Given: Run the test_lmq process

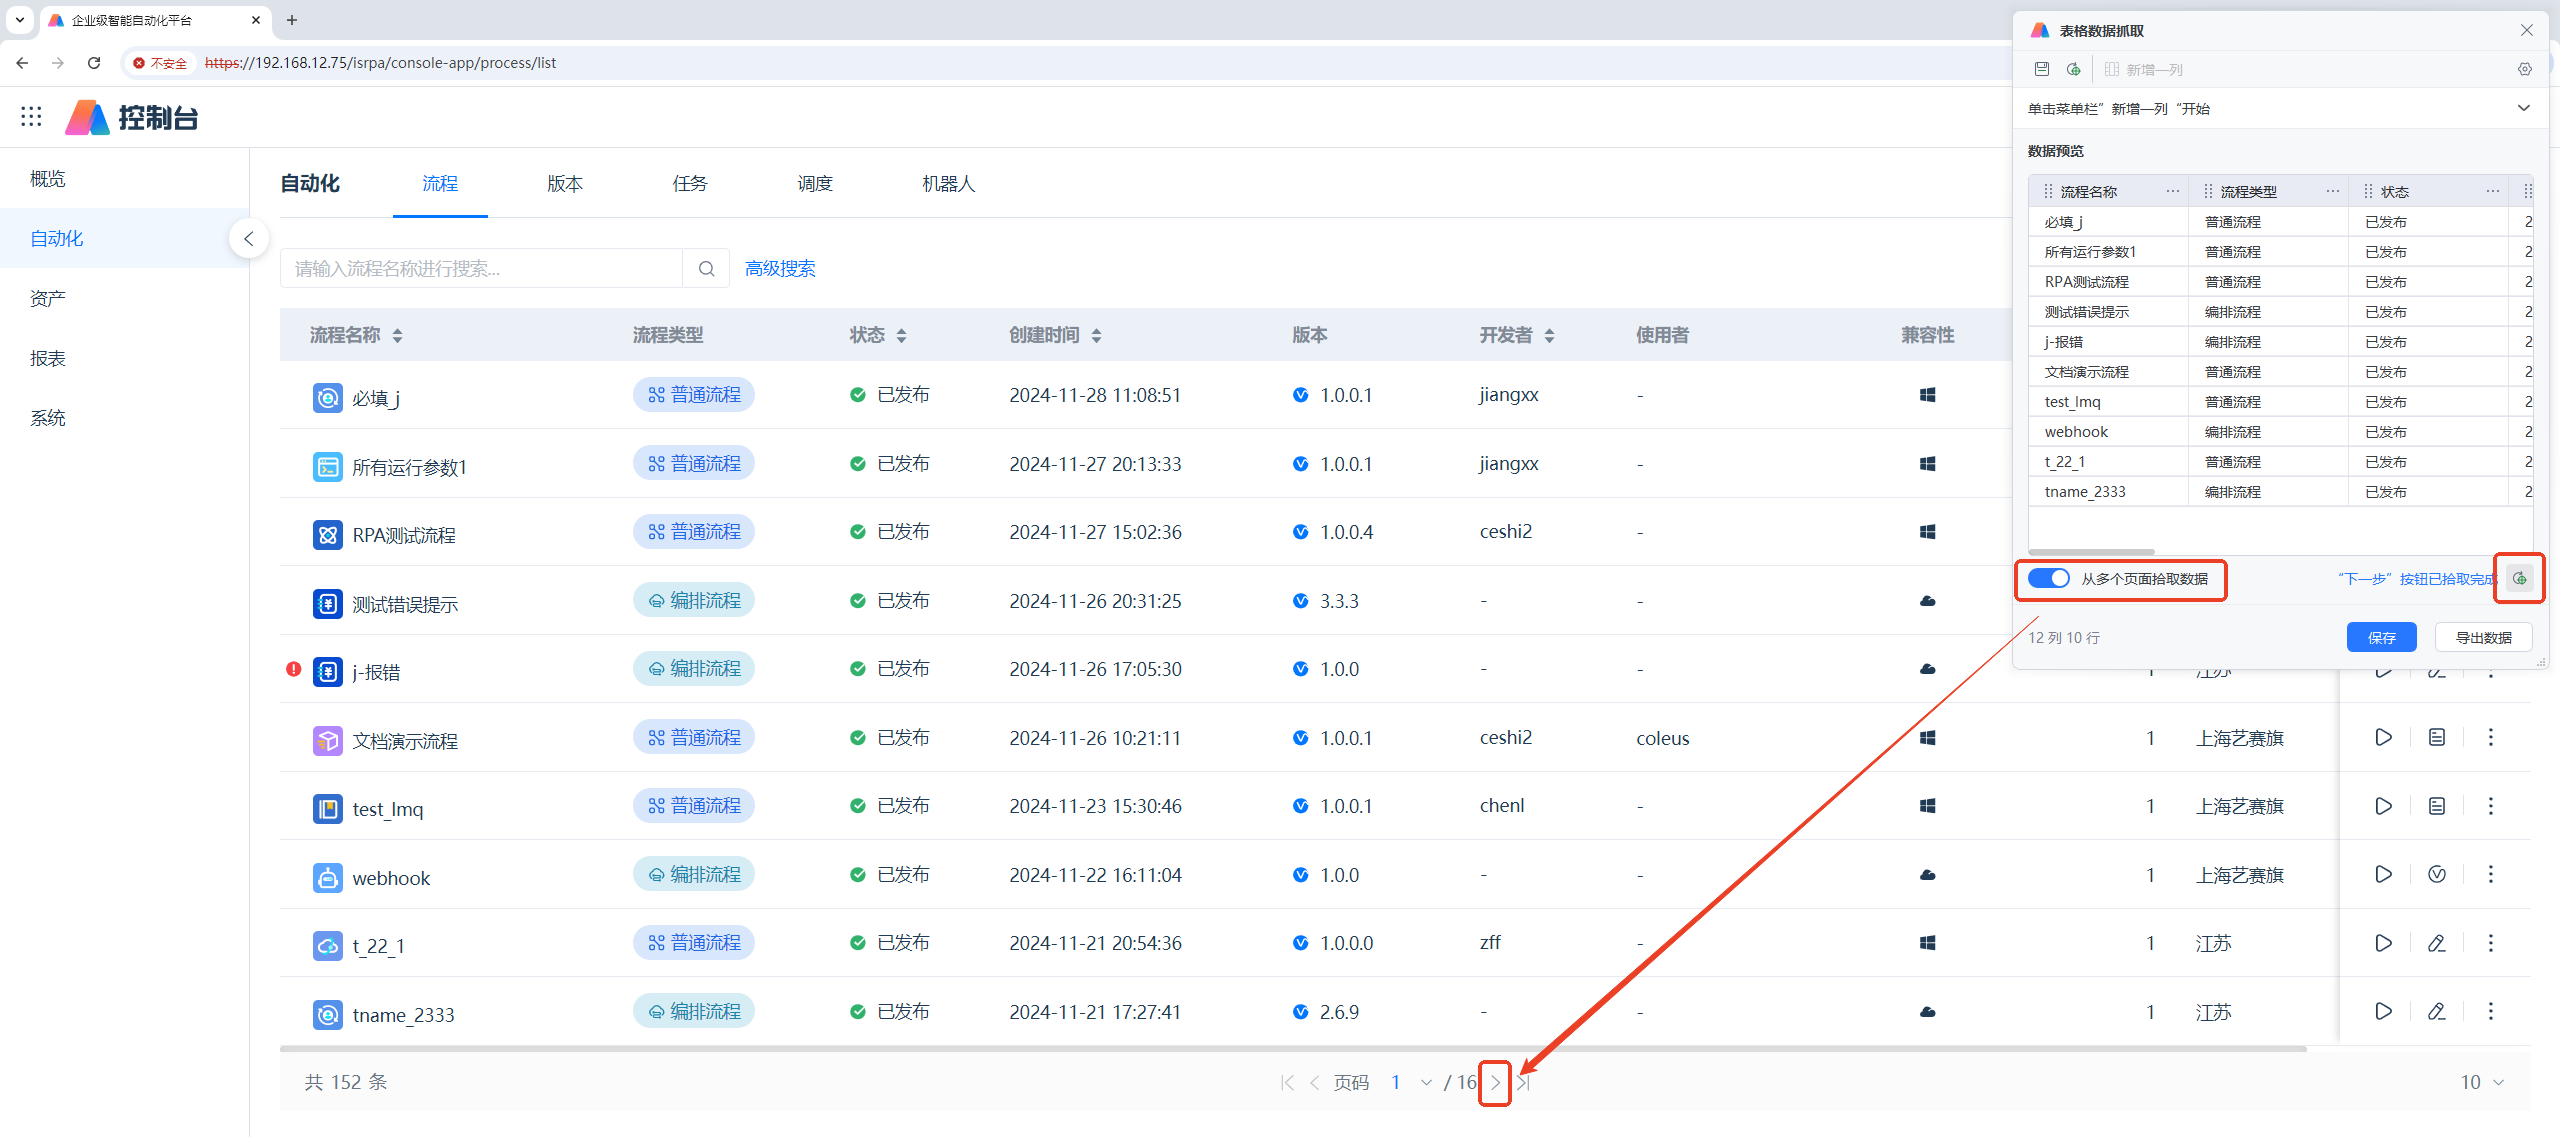Looking at the screenshot, I should [x=2383, y=806].
